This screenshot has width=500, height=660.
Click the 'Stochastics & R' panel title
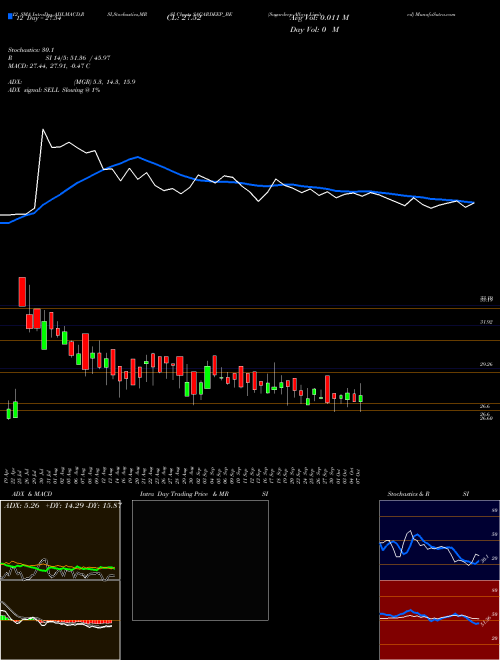(408, 494)
